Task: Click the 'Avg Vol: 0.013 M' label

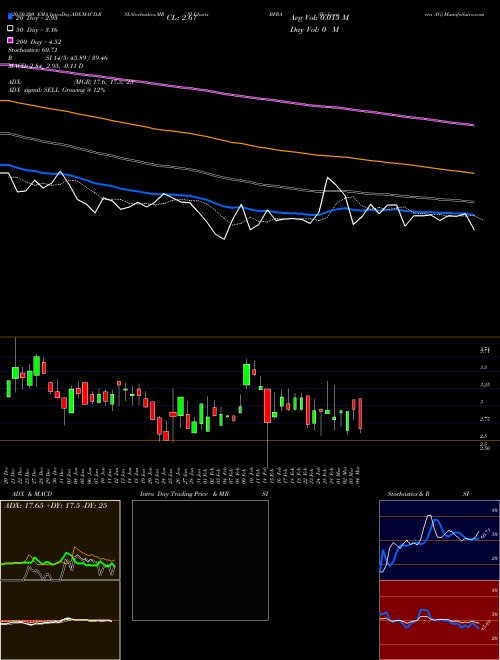Action: pyautogui.click(x=319, y=18)
